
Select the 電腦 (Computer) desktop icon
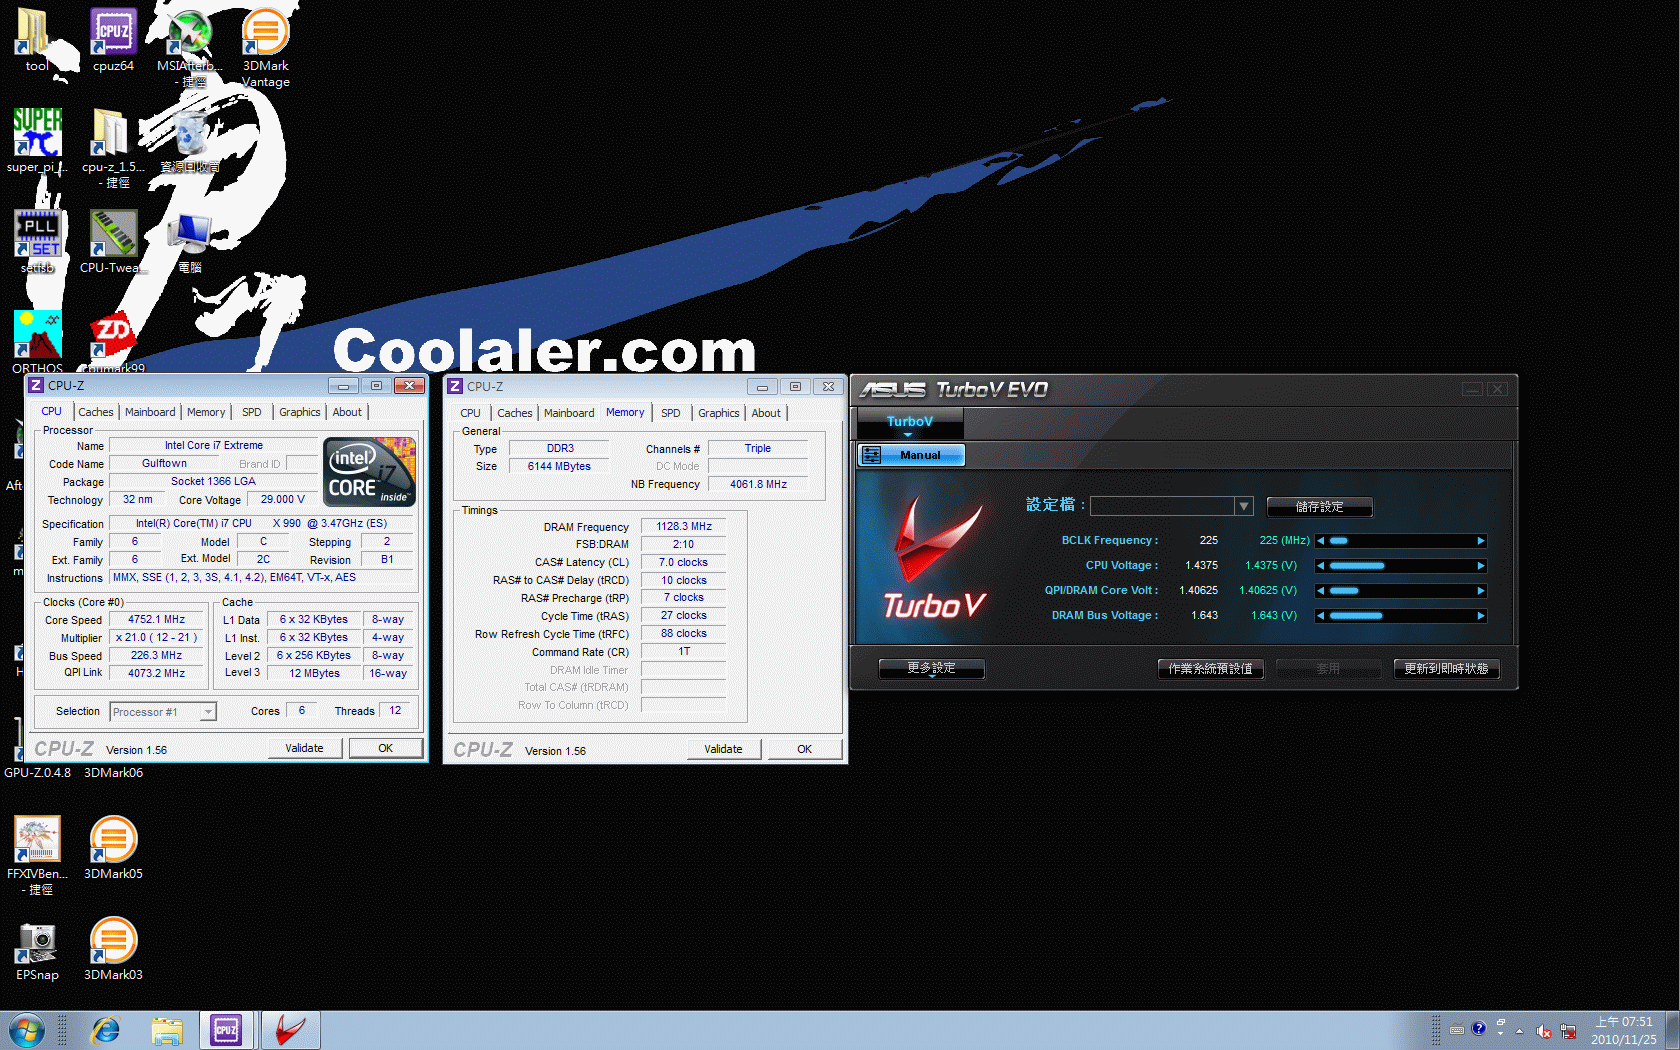point(189,241)
